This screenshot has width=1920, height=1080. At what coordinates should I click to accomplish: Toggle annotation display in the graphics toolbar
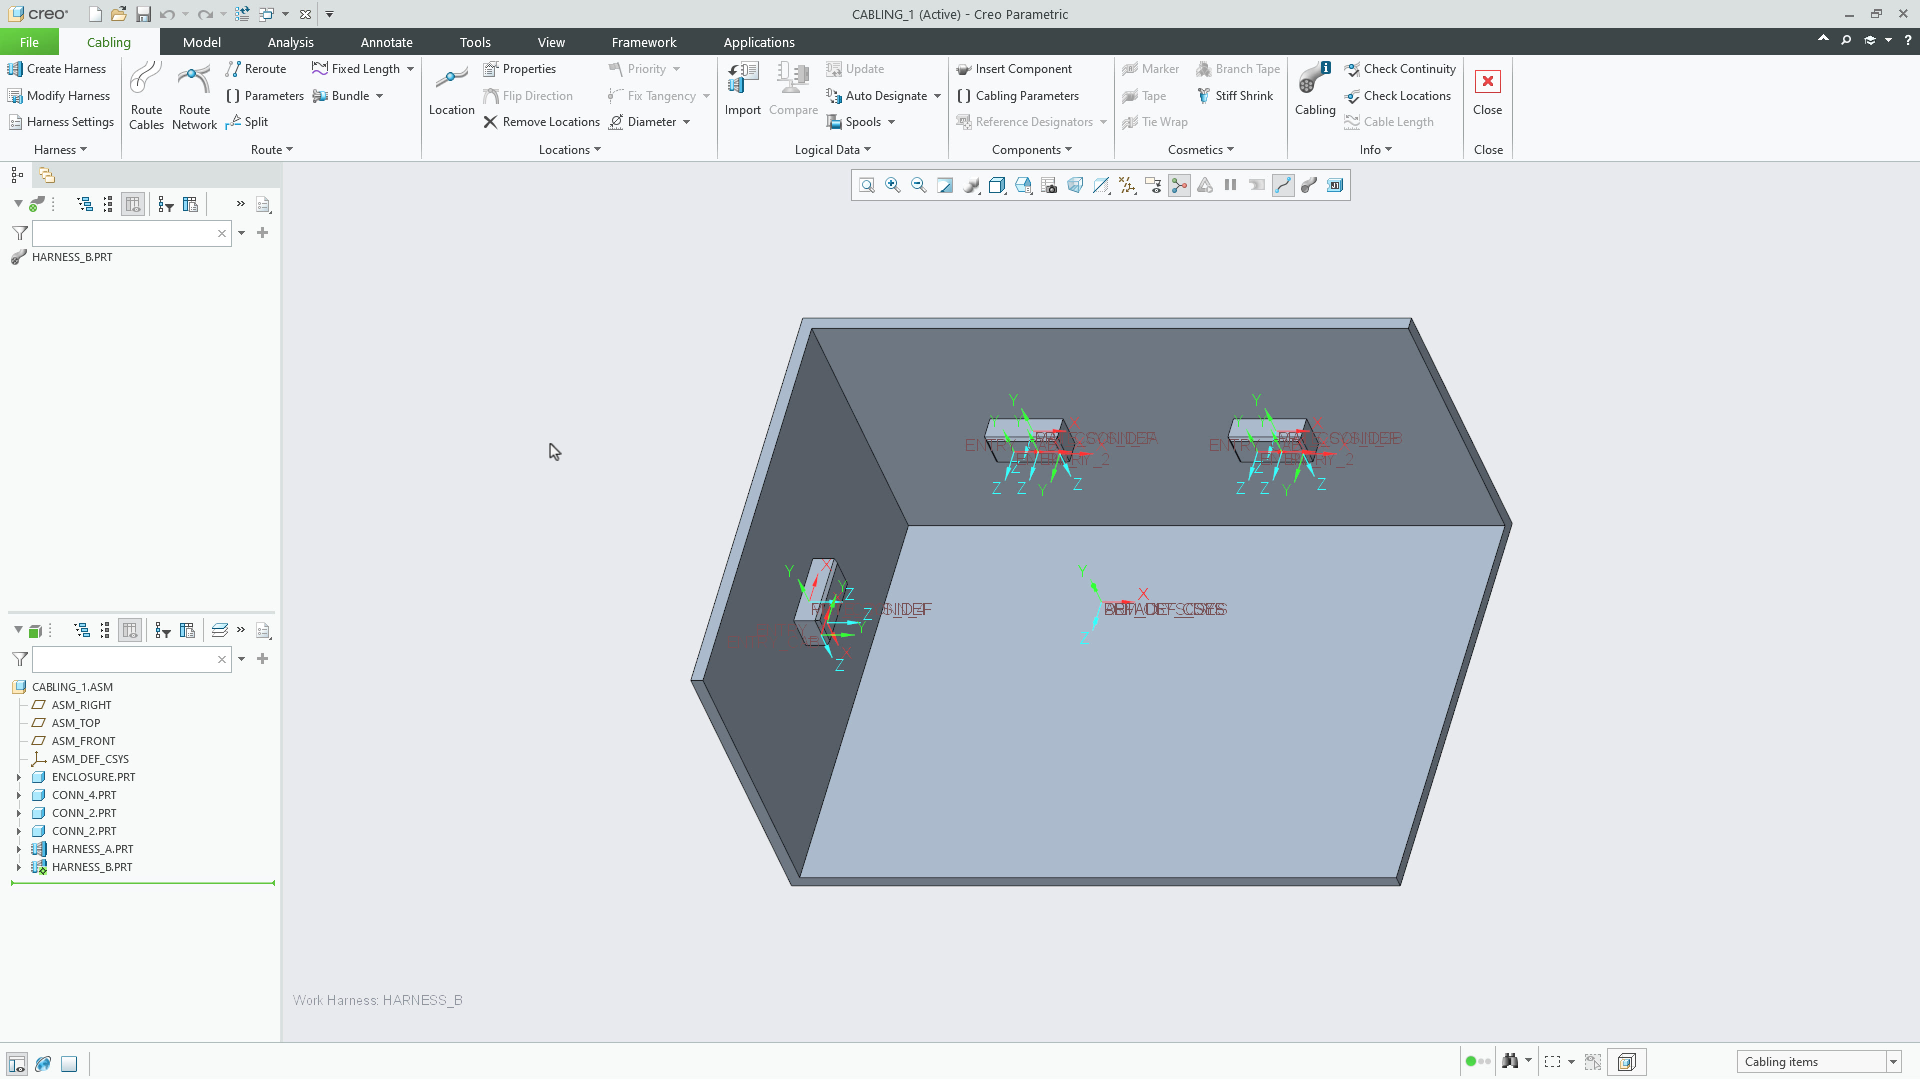(x=1153, y=185)
